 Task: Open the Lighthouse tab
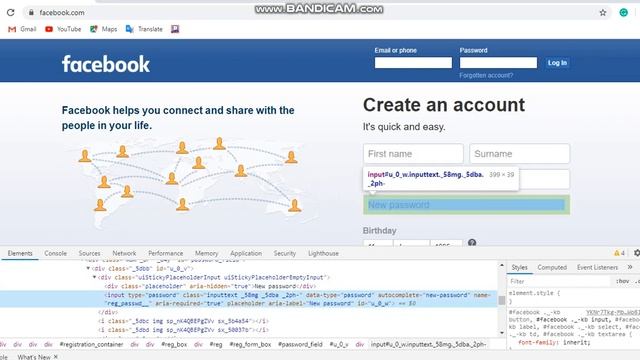[x=323, y=253]
